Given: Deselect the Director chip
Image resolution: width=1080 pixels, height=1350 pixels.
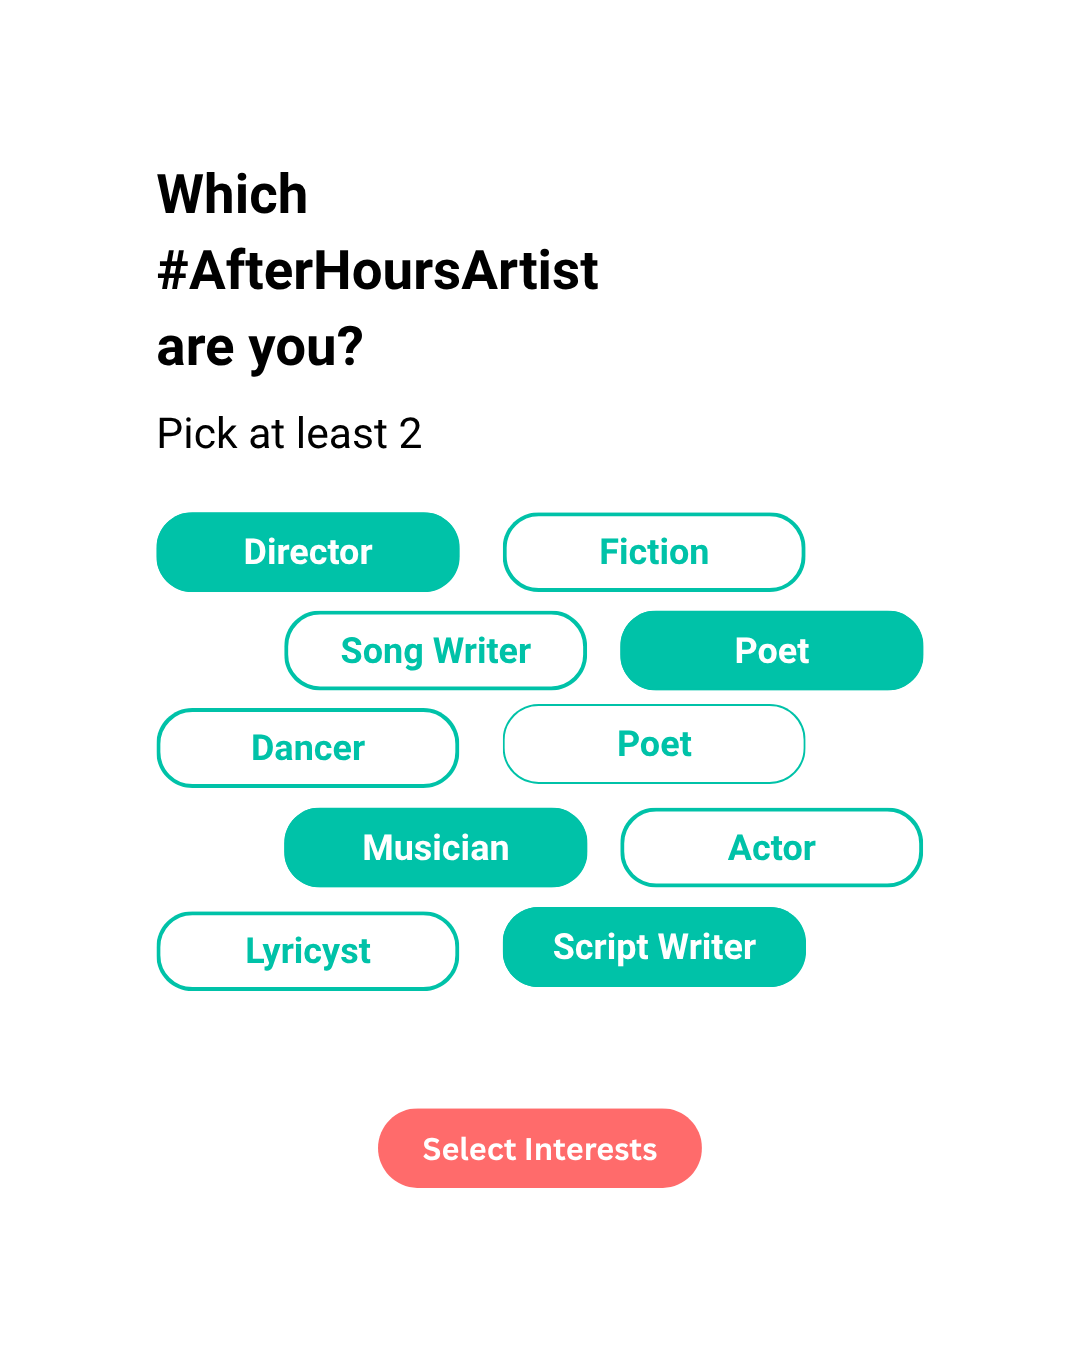Looking at the screenshot, I should [308, 552].
